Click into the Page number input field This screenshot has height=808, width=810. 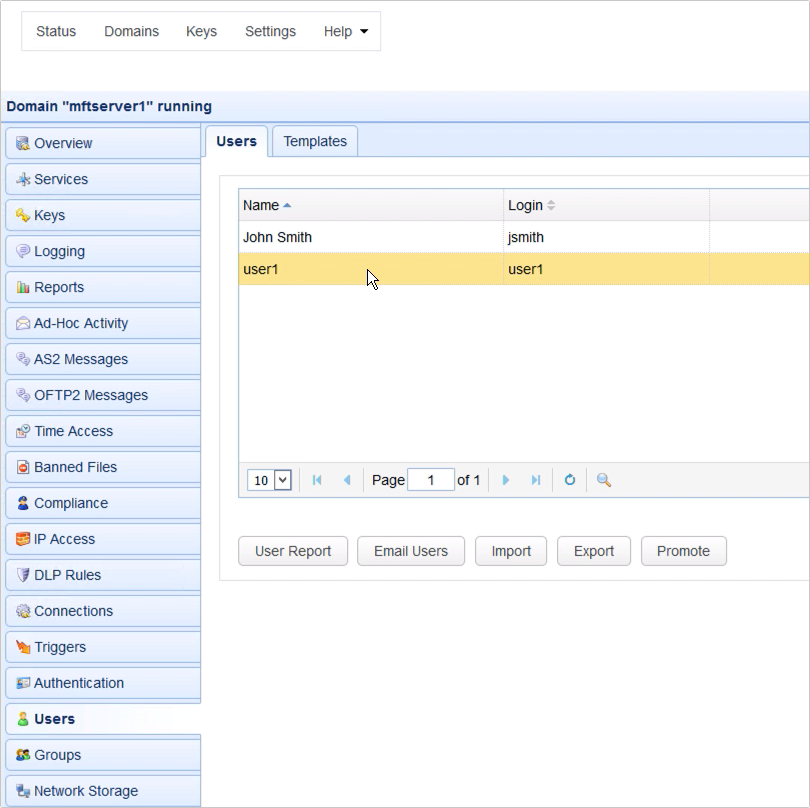[x=431, y=480]
